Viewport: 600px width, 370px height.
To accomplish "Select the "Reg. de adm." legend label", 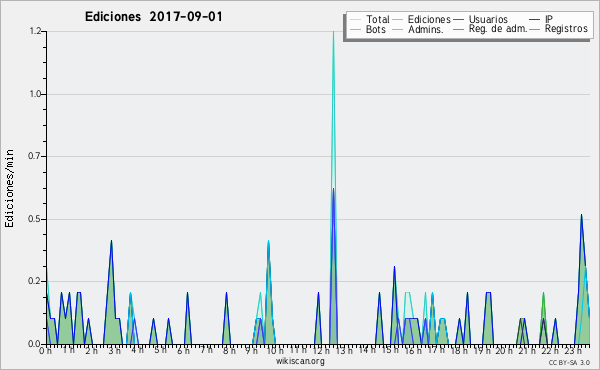I will coord(498,29).
